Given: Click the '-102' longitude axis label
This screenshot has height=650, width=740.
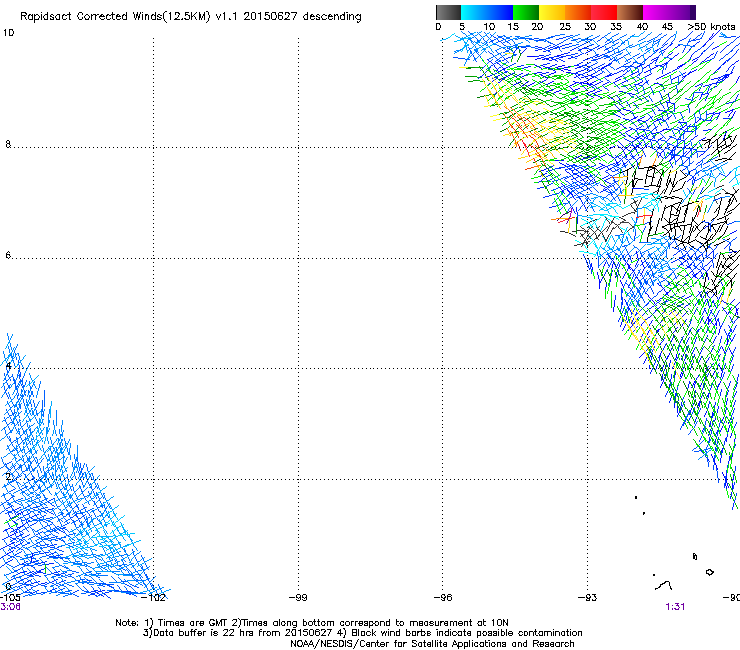Looking at the screenshot, I should (x=153, y=598).
